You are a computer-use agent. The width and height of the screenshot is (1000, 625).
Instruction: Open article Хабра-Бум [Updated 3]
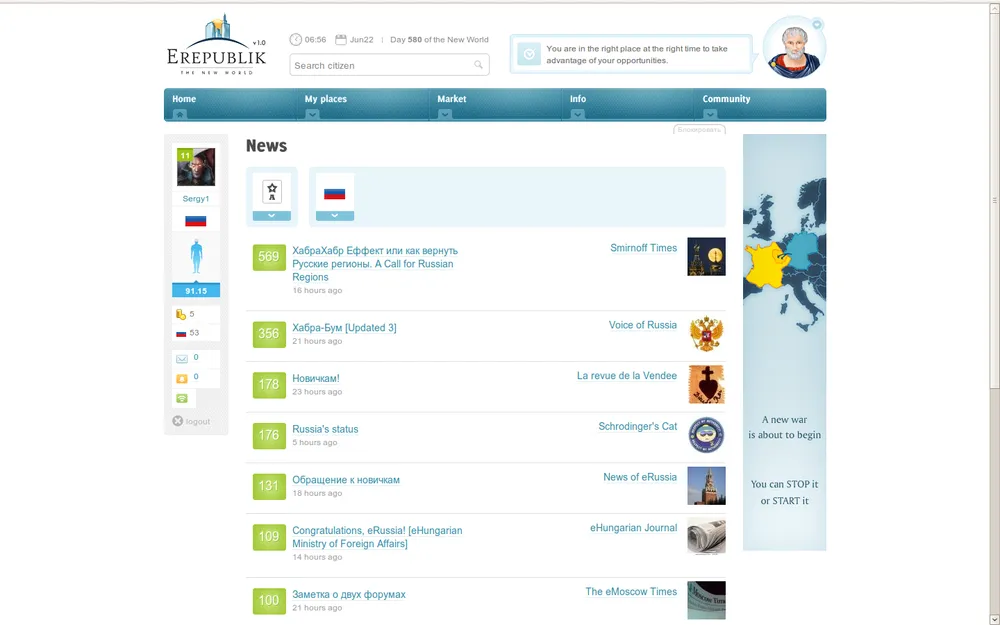[x=344, y=328]
